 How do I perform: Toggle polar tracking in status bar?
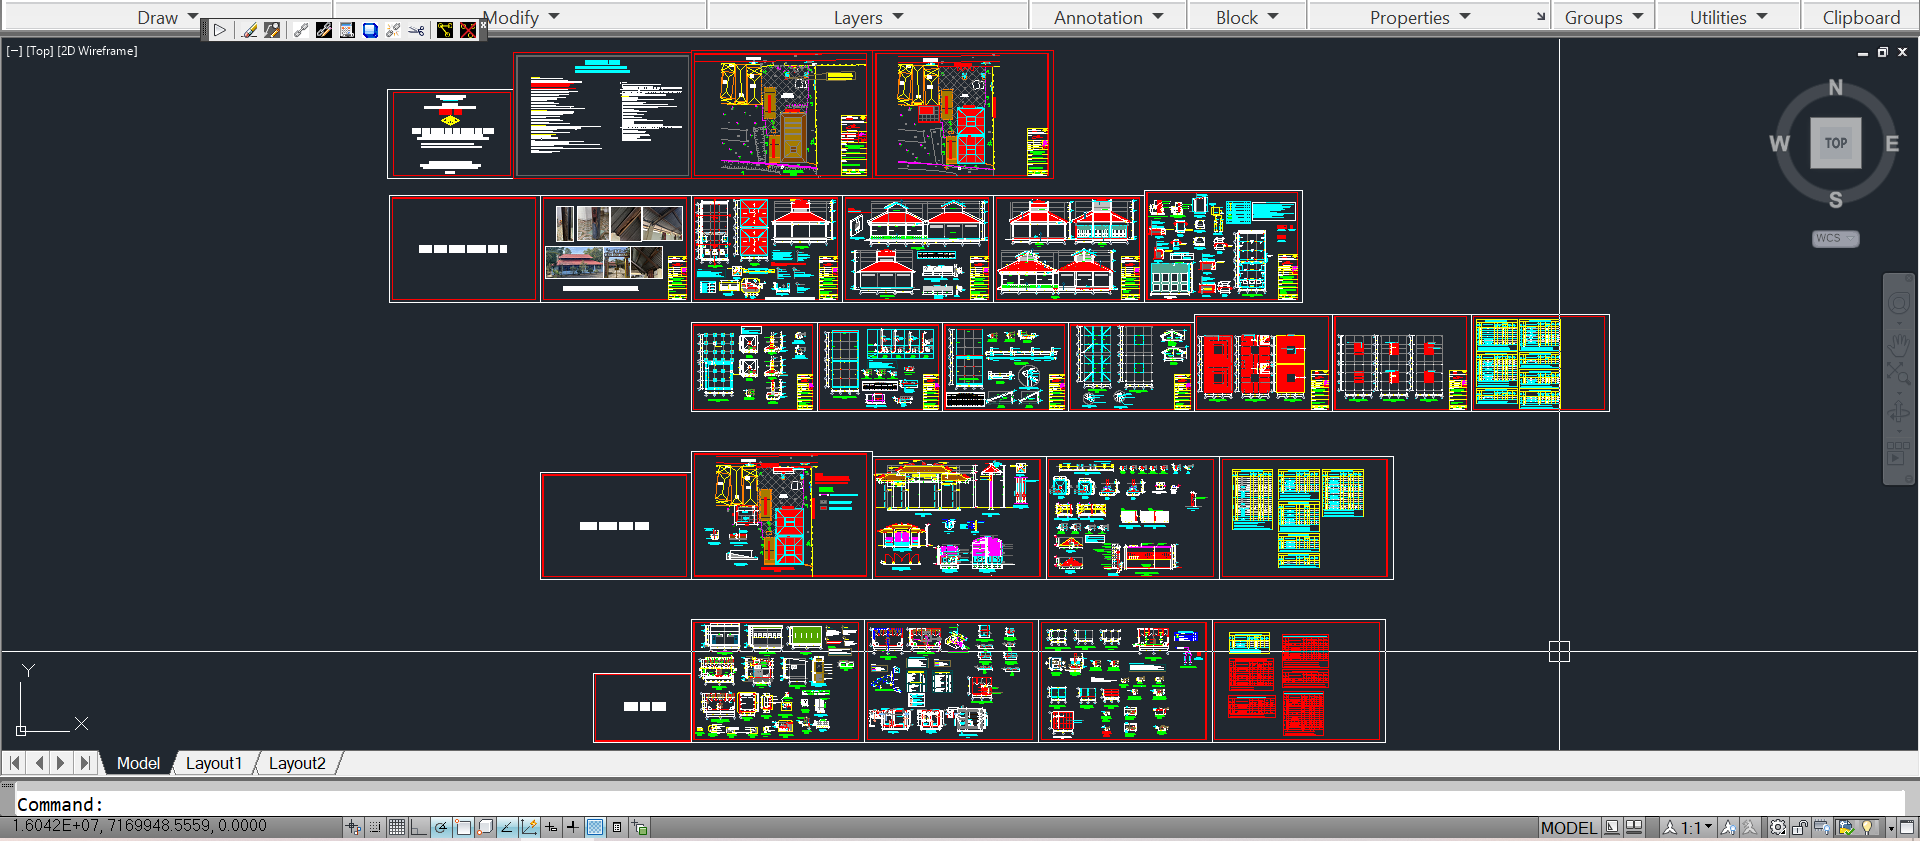pos(440,827)
